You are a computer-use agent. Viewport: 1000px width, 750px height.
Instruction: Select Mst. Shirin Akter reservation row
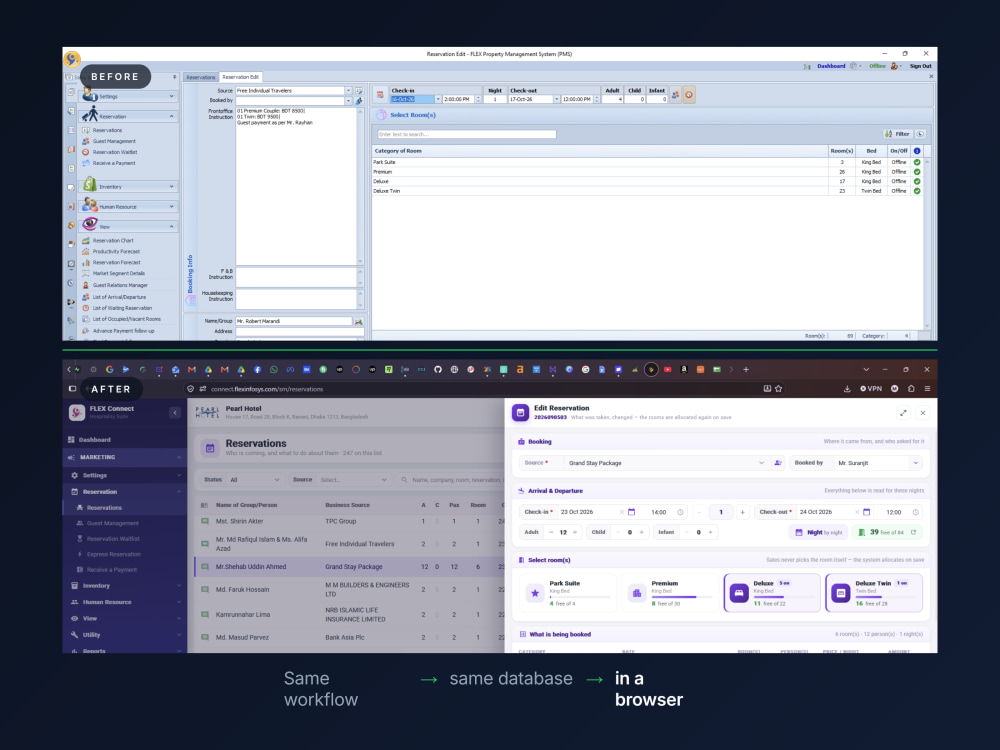[x=349, y=521]
